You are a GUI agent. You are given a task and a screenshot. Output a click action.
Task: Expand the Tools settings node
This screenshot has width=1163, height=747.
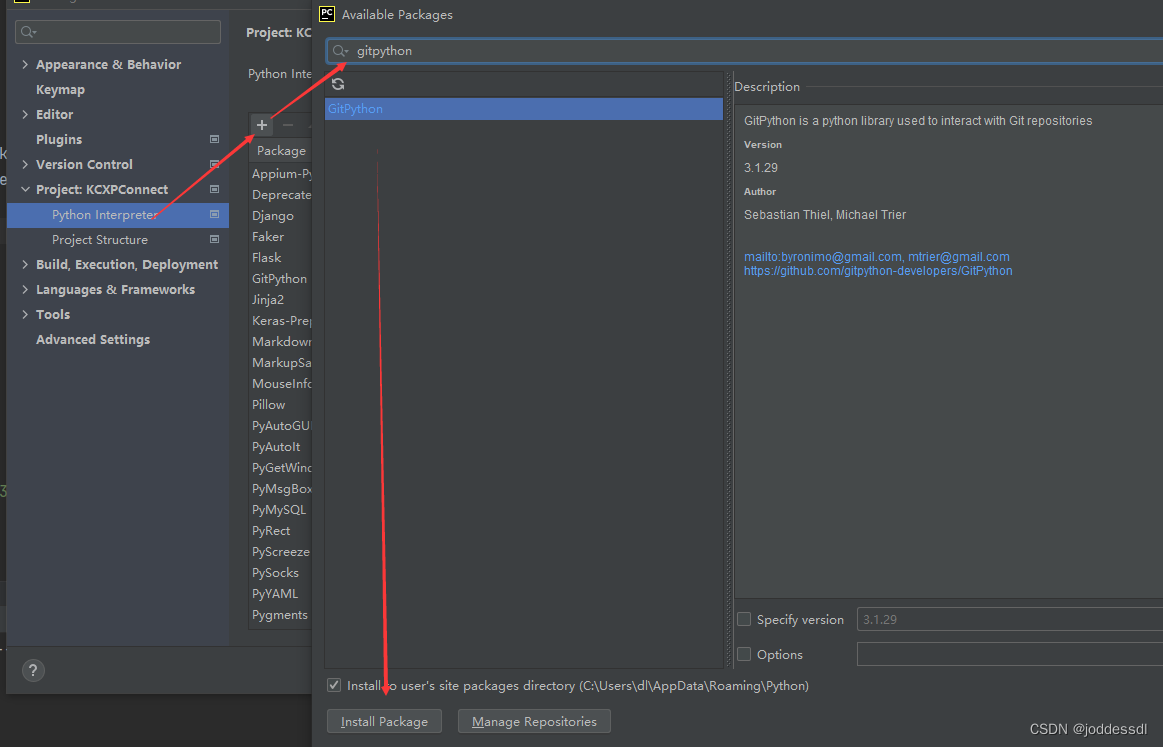25,315
